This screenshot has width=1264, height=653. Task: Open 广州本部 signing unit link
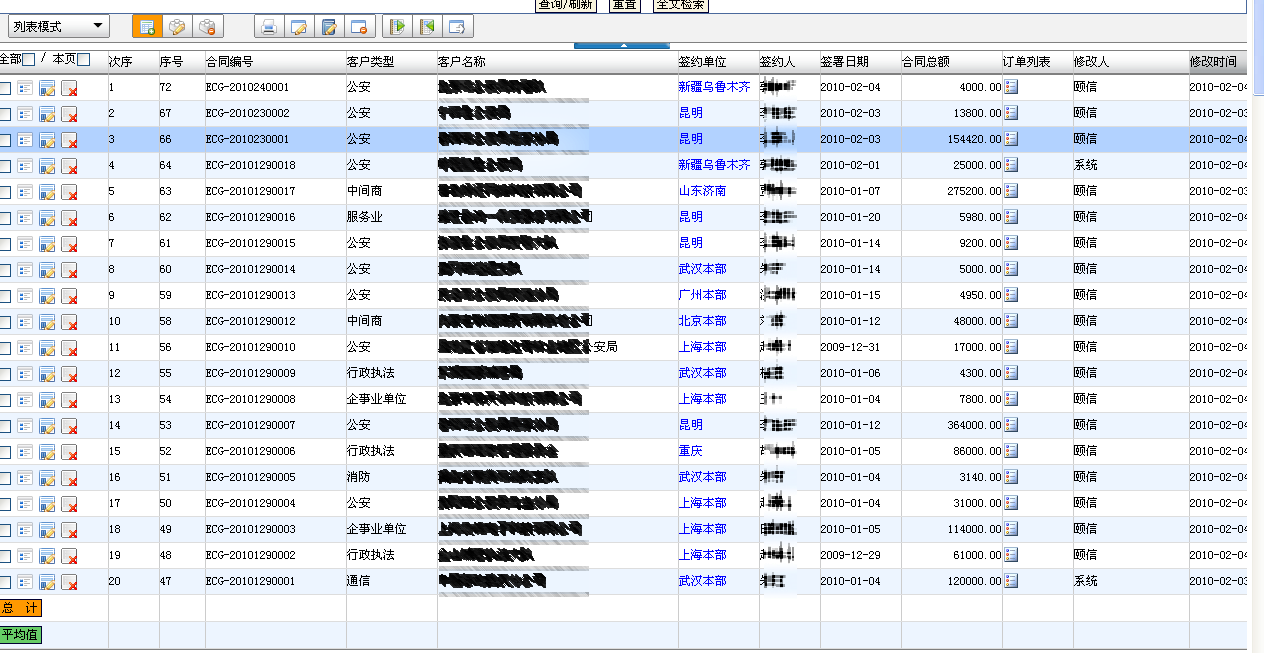click(702, 295)
